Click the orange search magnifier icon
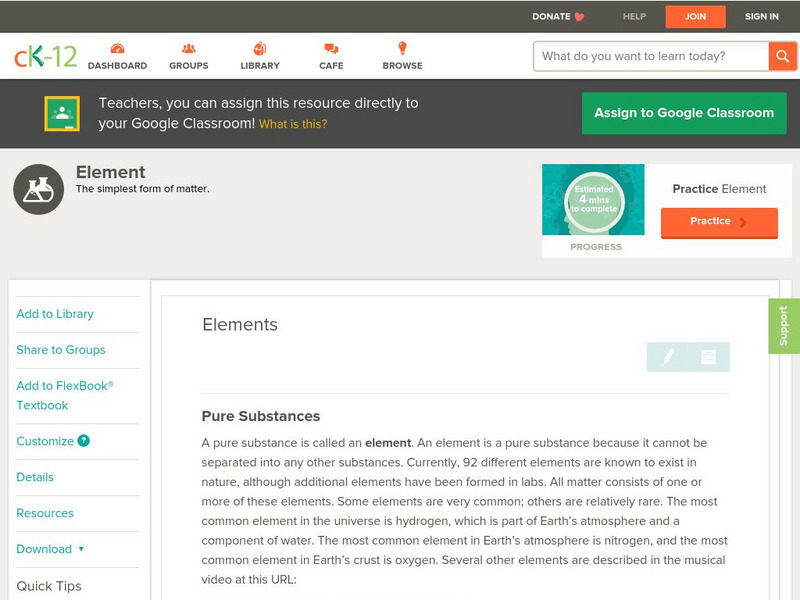 tap(784, 56)
